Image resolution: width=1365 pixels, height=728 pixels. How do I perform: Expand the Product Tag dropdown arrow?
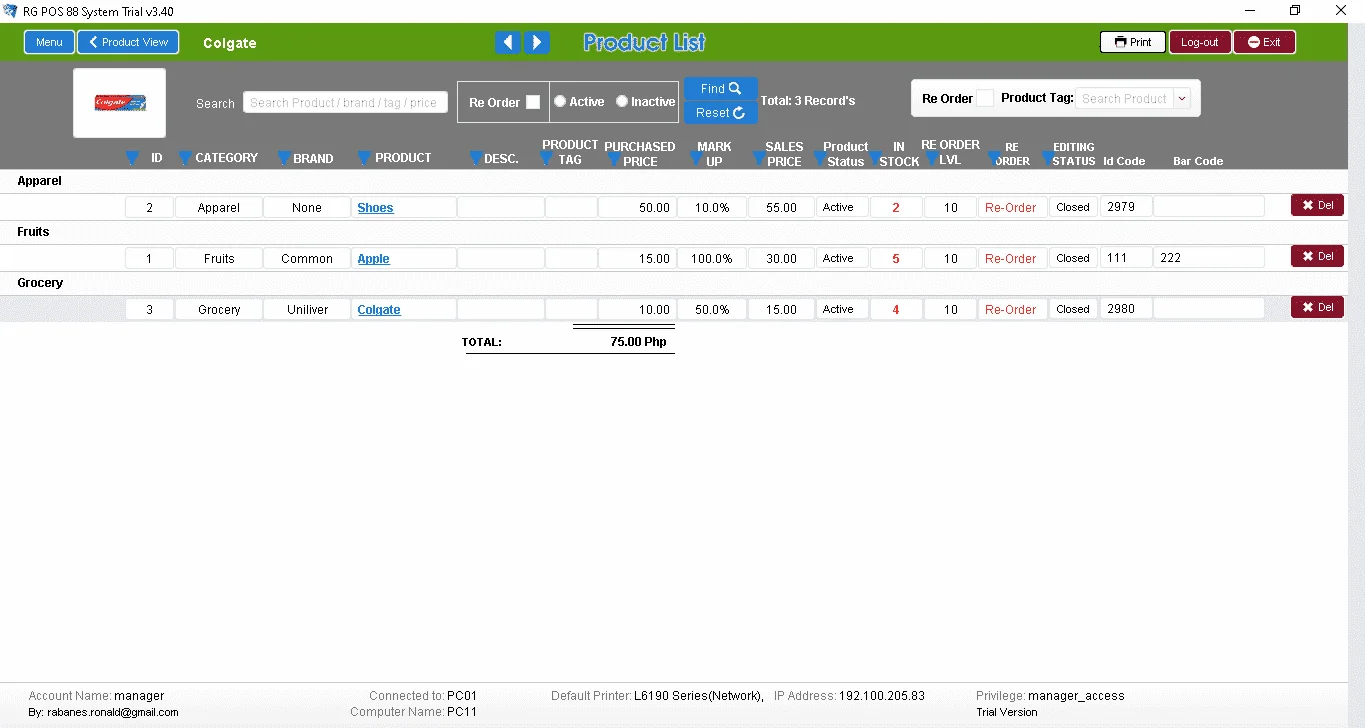1182,98
